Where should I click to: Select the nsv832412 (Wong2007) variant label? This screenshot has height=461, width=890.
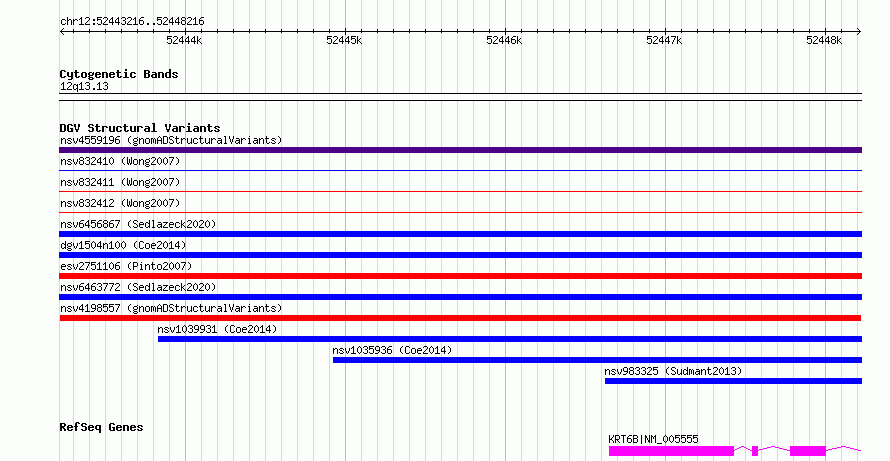[120, 203]
